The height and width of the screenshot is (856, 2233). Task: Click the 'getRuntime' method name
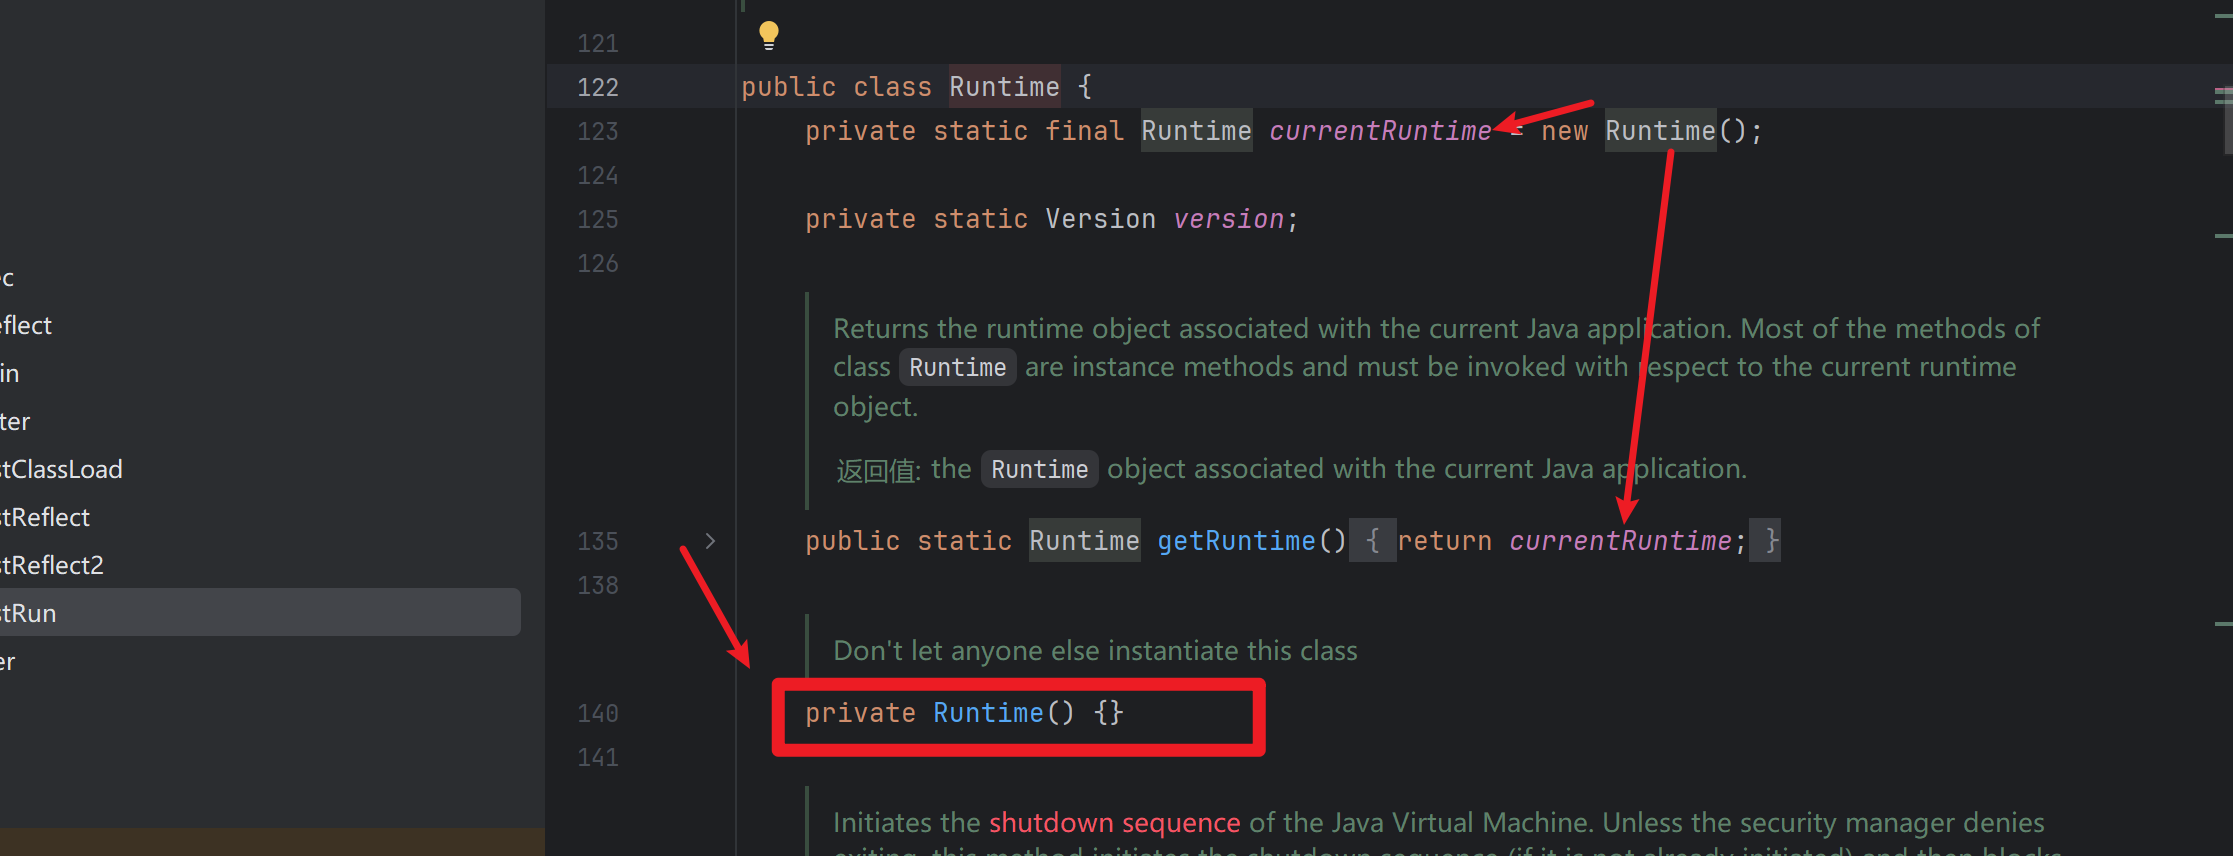[x=1236, y=541]
